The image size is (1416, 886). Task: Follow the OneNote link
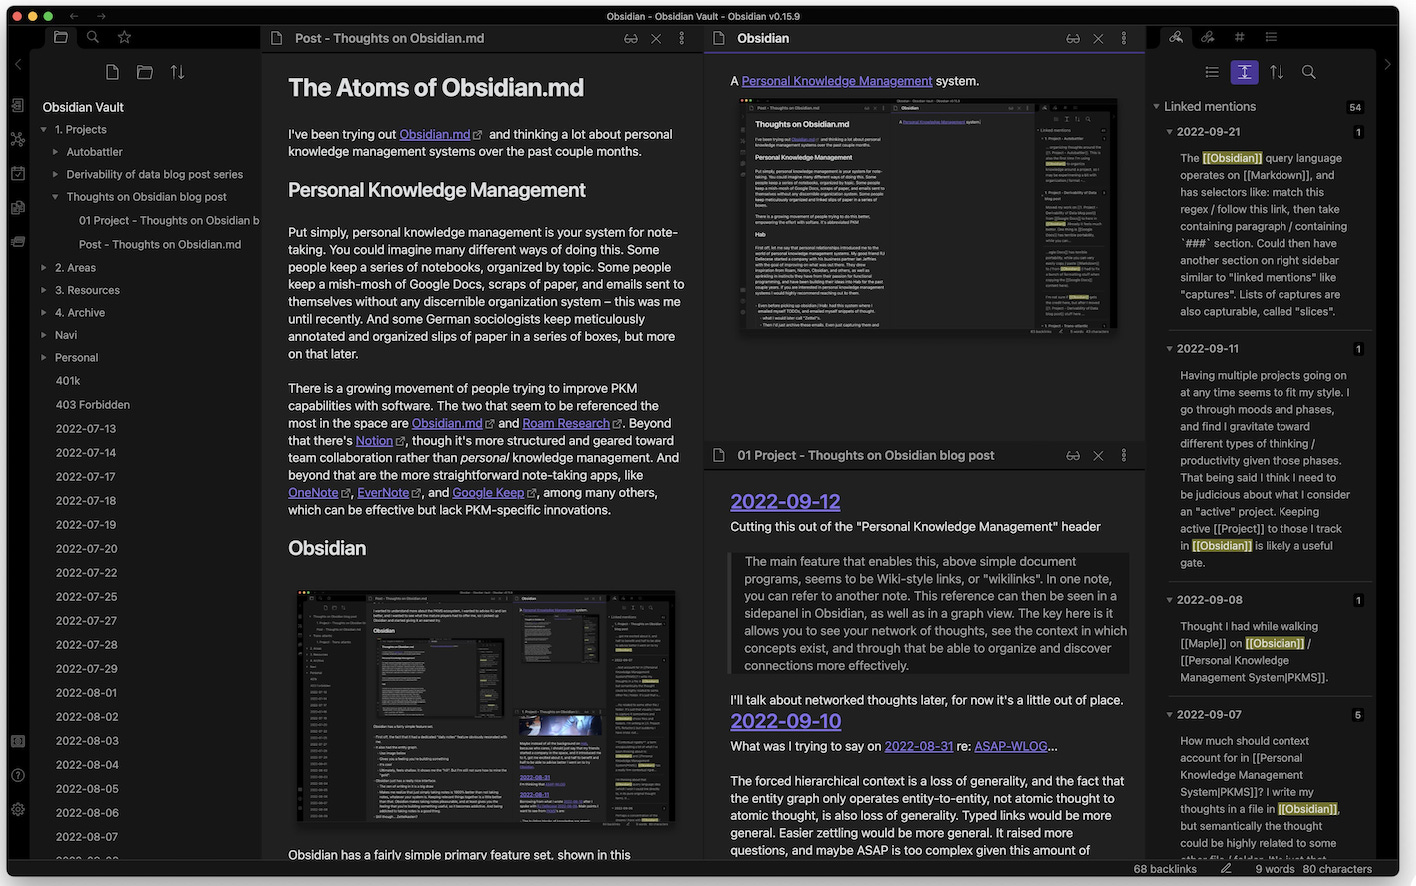tap(313, 493)
